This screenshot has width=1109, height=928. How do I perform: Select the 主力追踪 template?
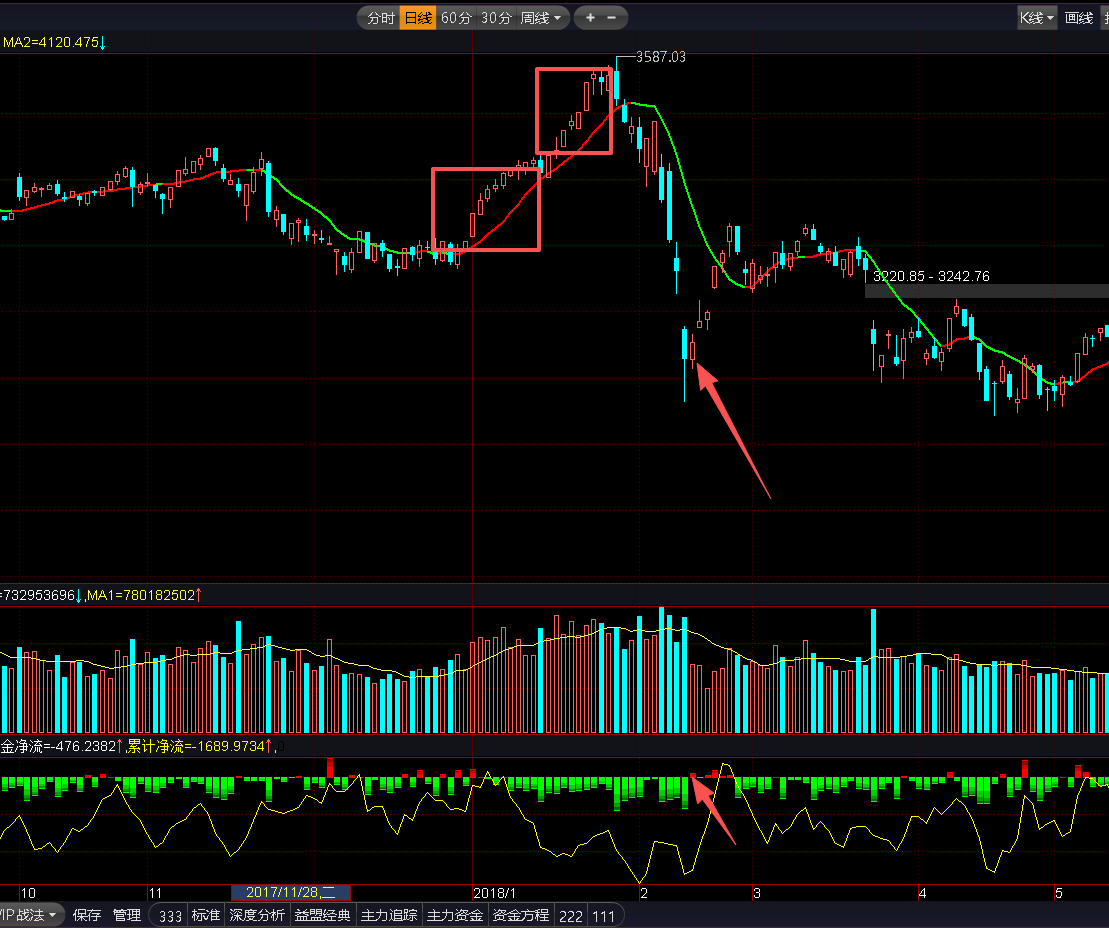[389, 915]
